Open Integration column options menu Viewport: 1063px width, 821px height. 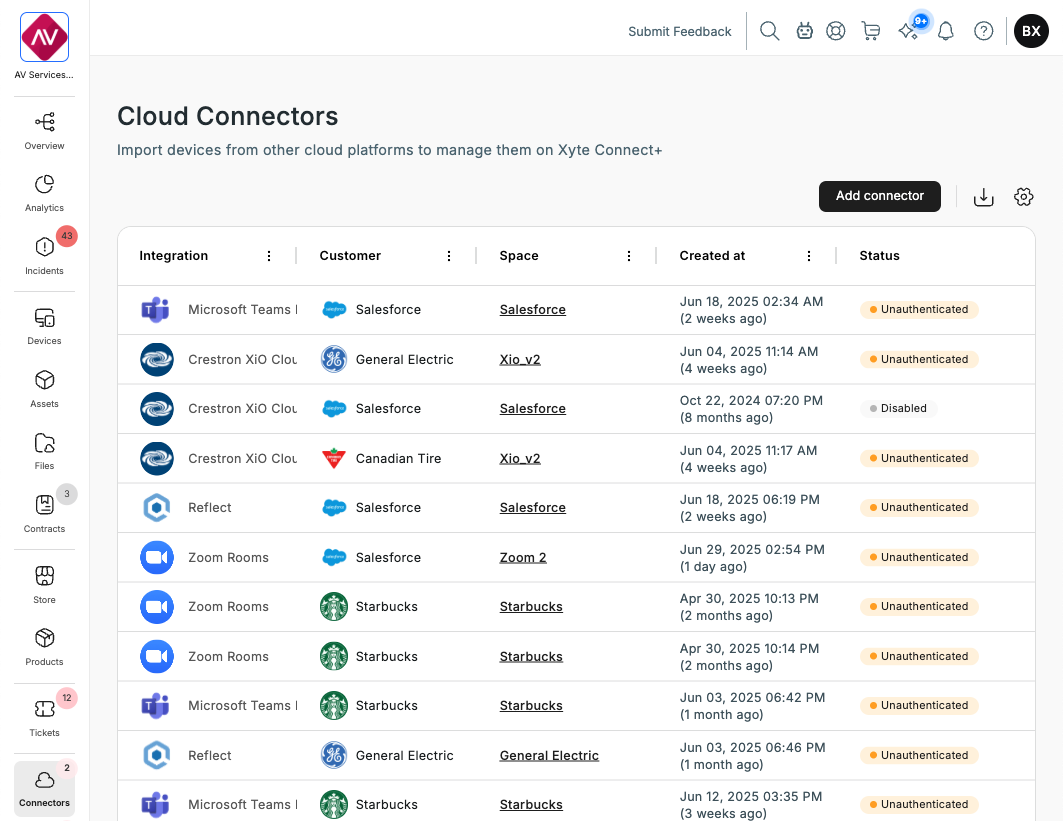269,256
